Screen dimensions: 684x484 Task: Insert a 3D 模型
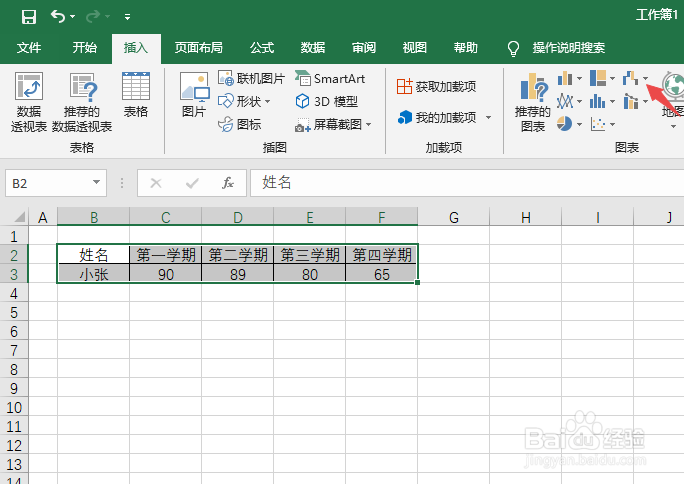pos(327,102)
